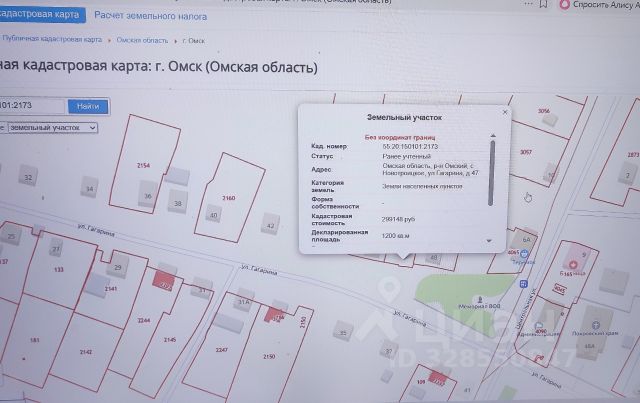Click building 48 below the popup
Screen dimensions: 640x403
pos(434,258)
